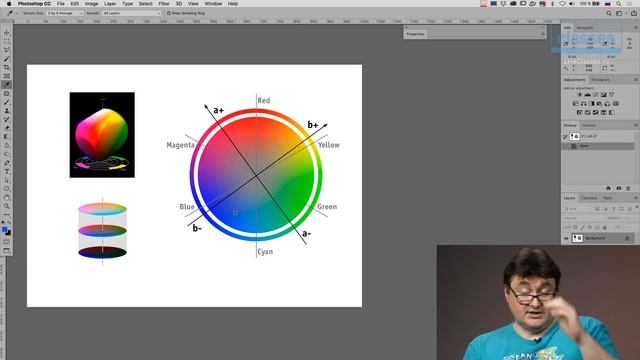Viewport: 640px width, 360px height.
Task: Toggle Show Sampling Ring checkbox
Action: pyautogui.click(x=169, y=13)
